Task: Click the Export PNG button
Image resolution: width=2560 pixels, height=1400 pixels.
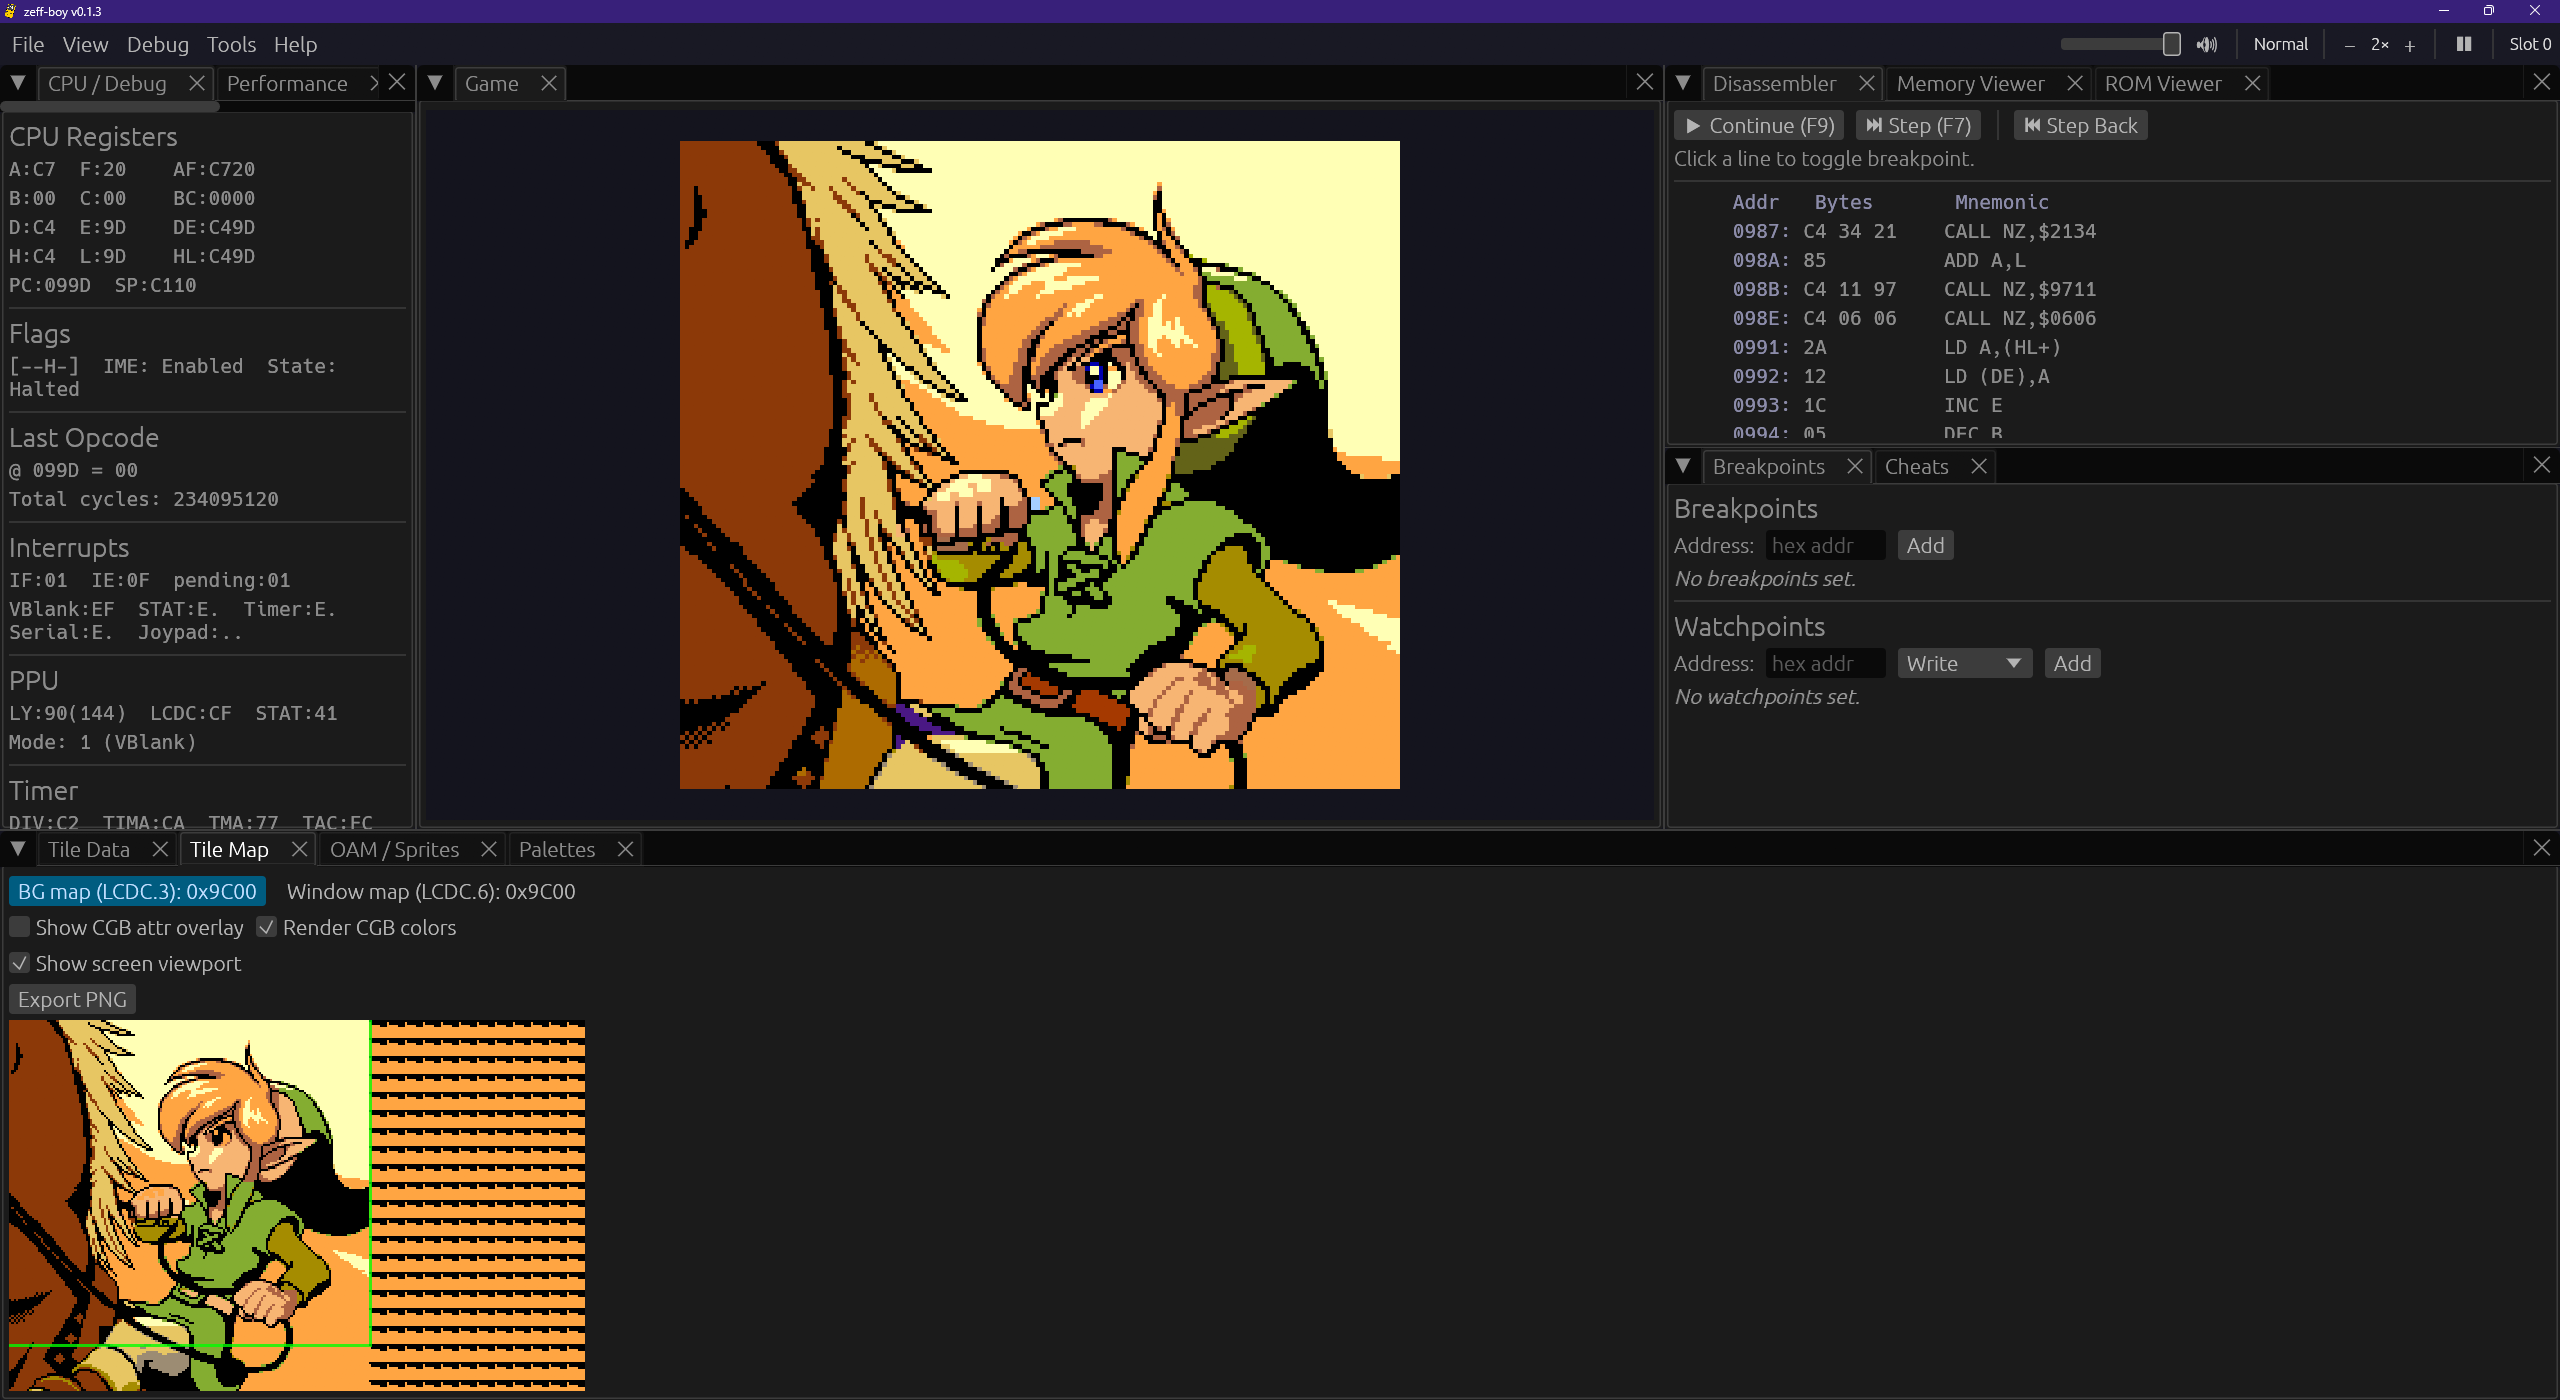Action: 72,999
